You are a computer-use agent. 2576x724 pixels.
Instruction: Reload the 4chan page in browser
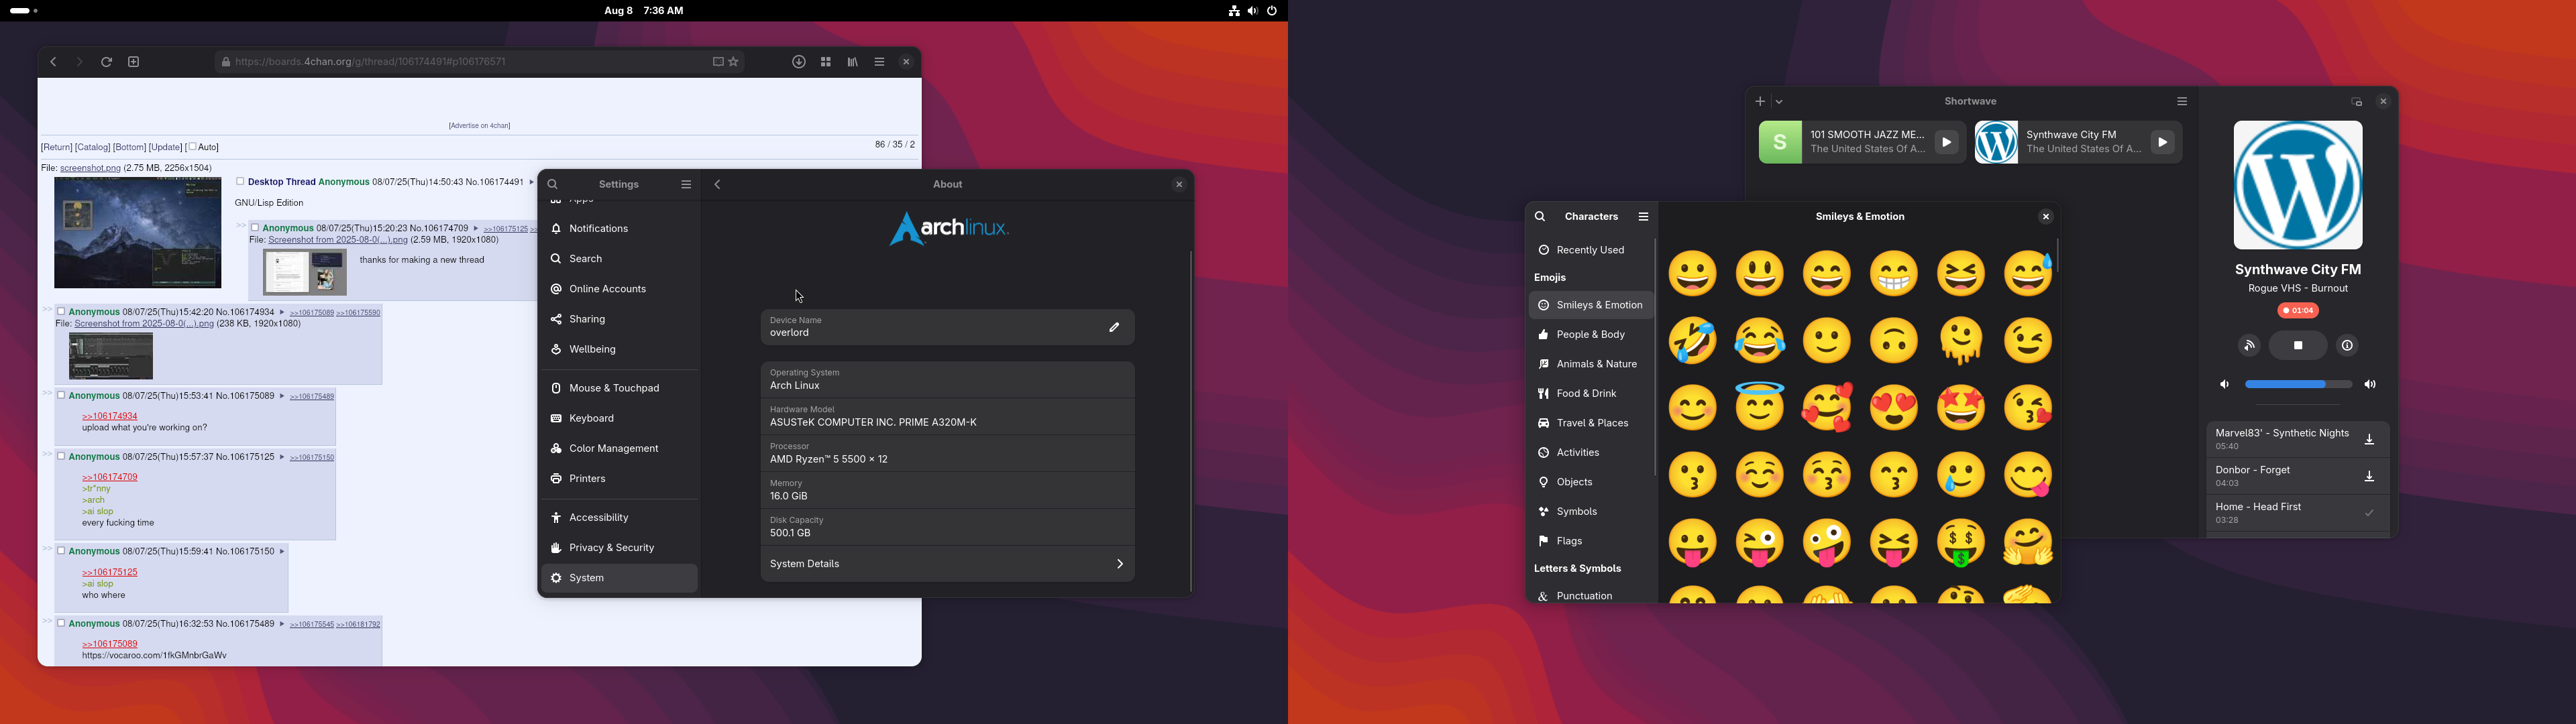[x=106, y=62]
